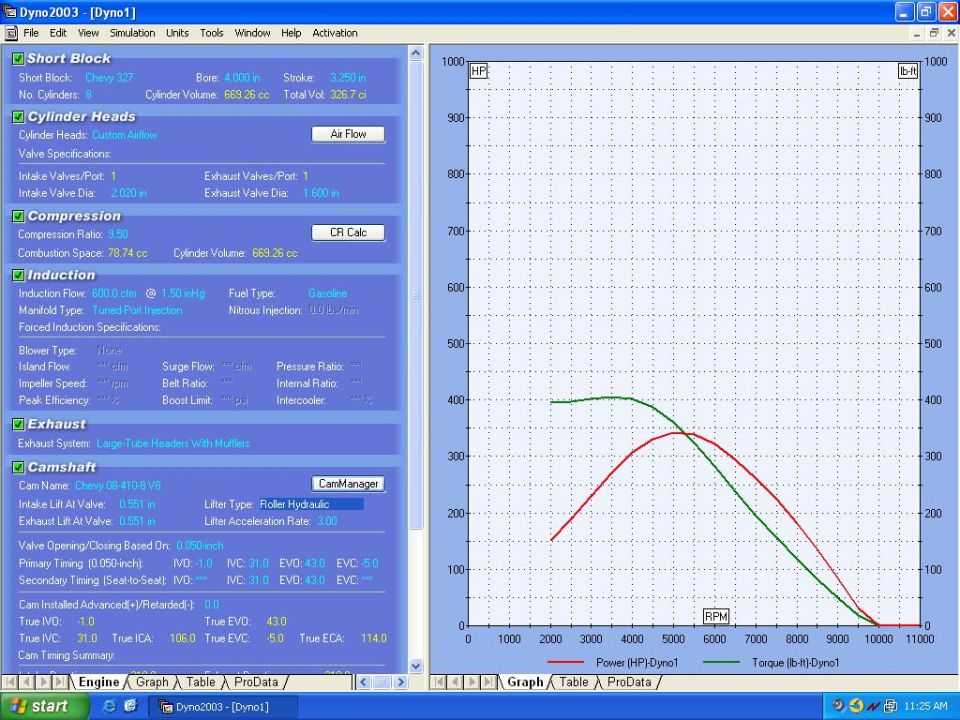Select Chevy 08-410-8 V8 cam name

point(118,486)
